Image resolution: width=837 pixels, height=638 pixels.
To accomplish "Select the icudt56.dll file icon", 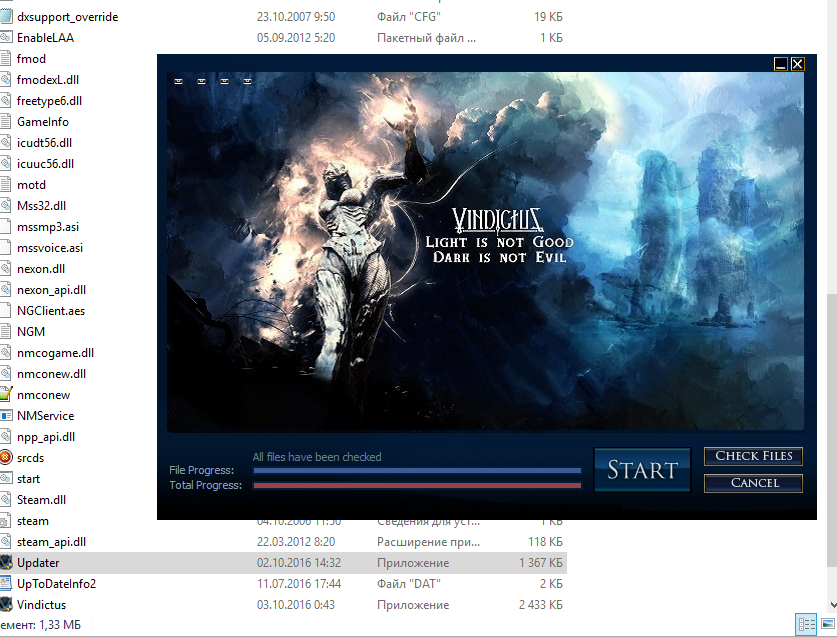I will (6, 143).
